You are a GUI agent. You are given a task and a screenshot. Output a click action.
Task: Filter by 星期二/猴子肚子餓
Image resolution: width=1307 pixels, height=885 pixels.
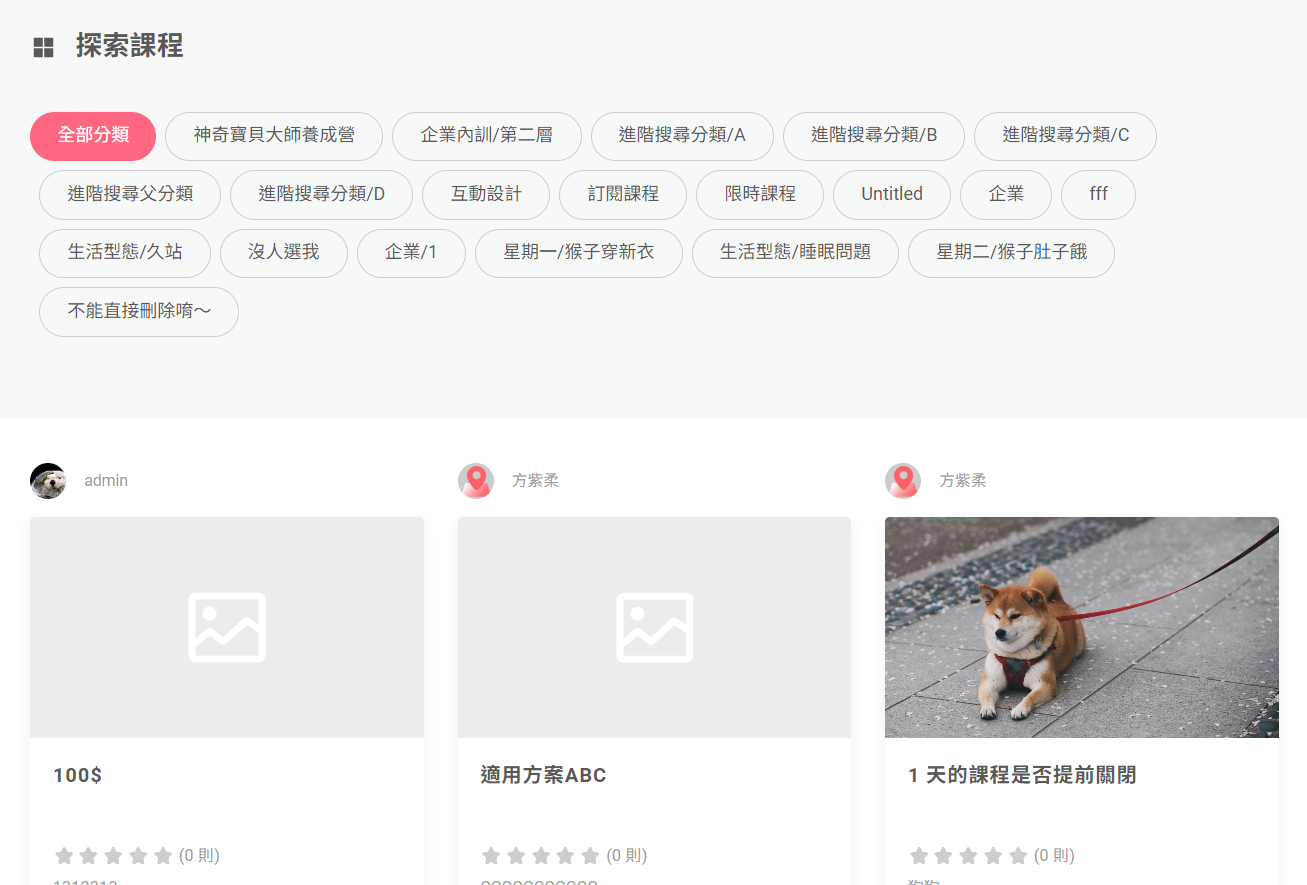coord(1011,253)
